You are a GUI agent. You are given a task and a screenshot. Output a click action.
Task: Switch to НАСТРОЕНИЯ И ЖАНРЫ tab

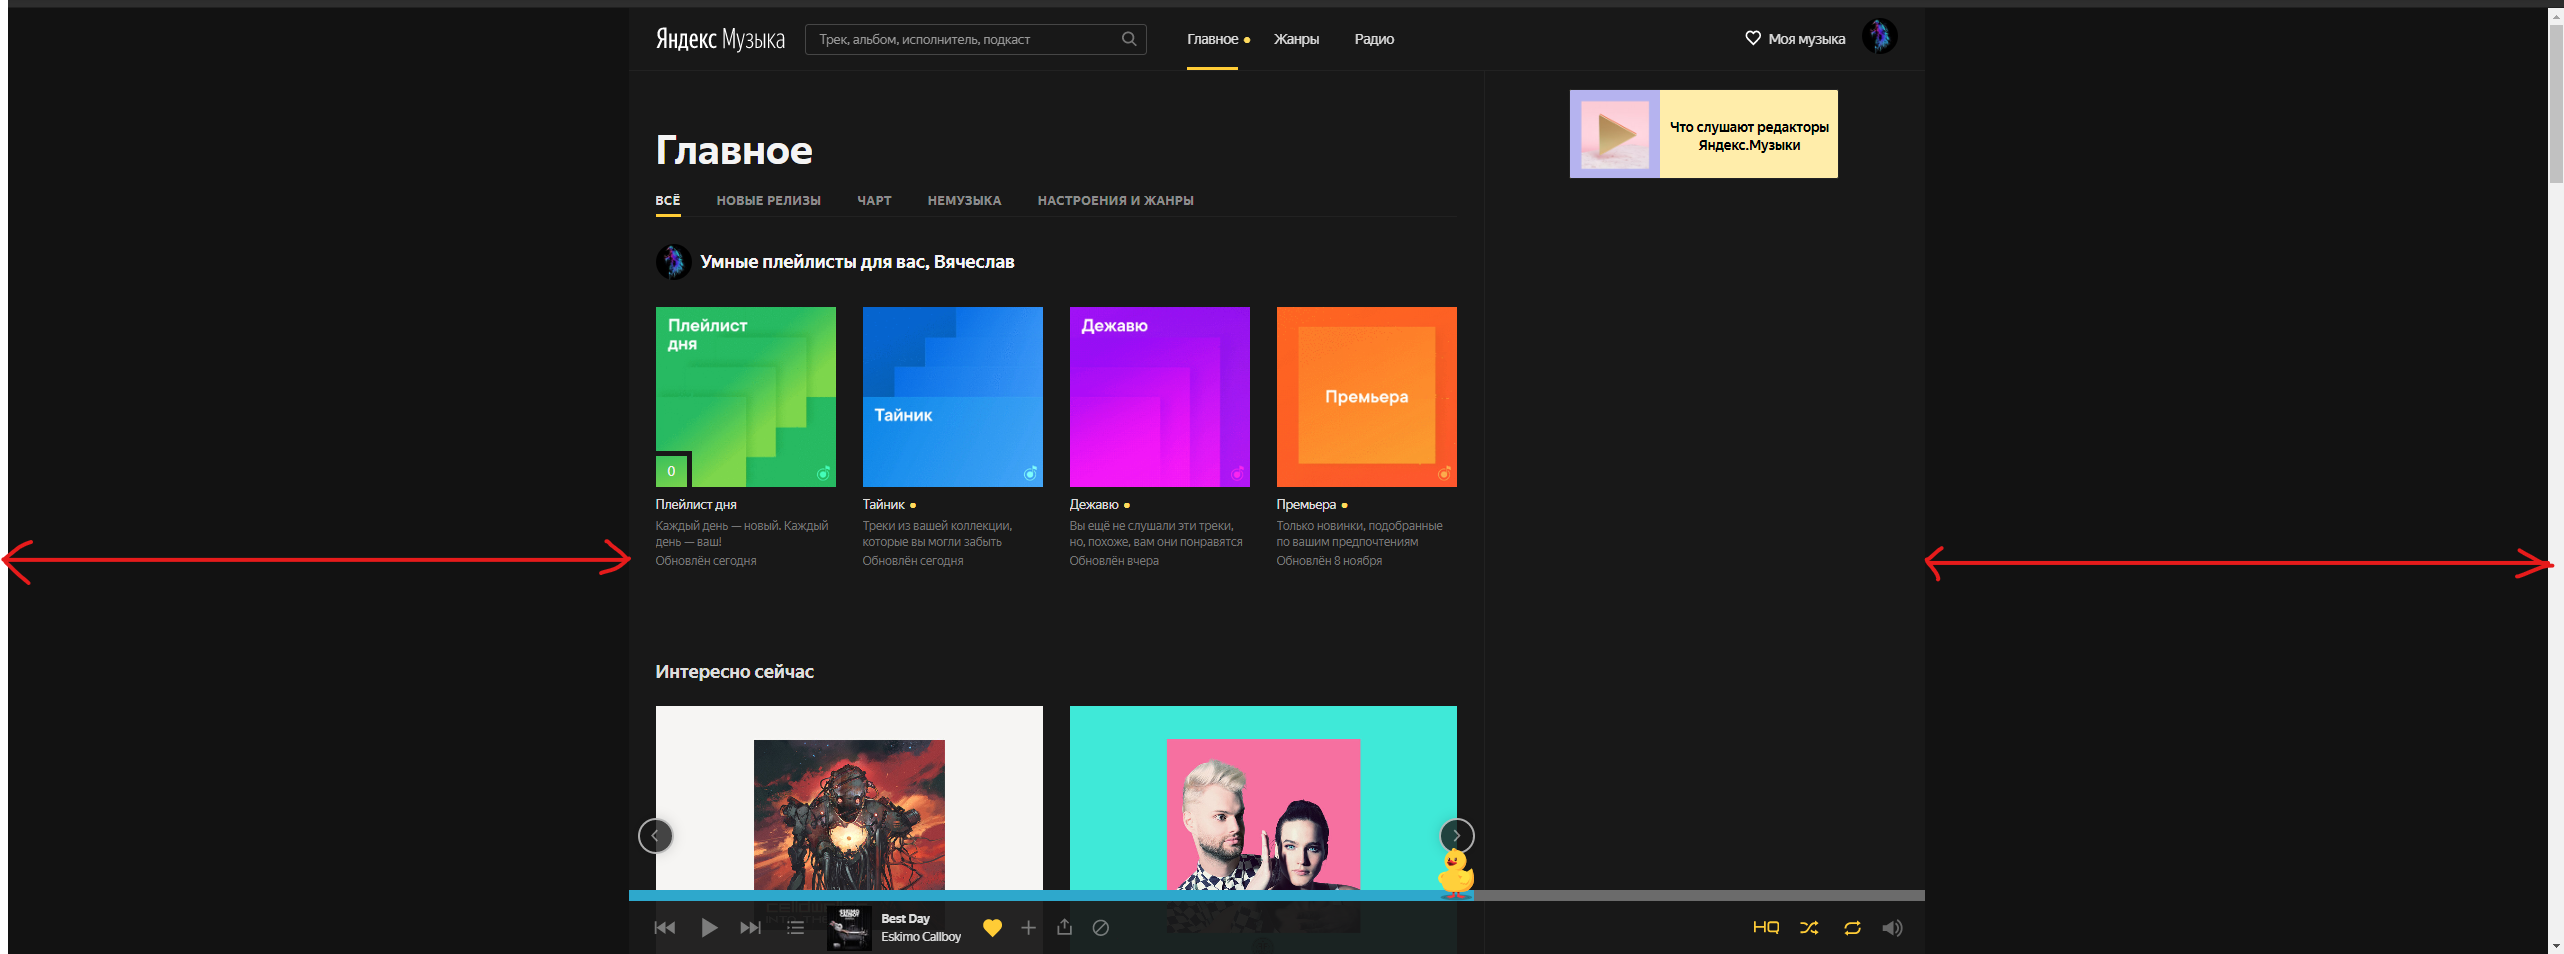click(1115, 200)
